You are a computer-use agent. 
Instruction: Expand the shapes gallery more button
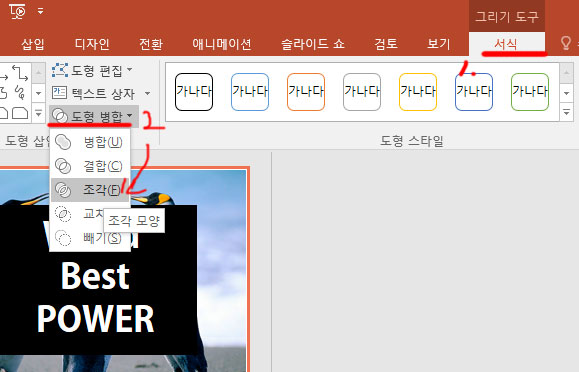38,113
